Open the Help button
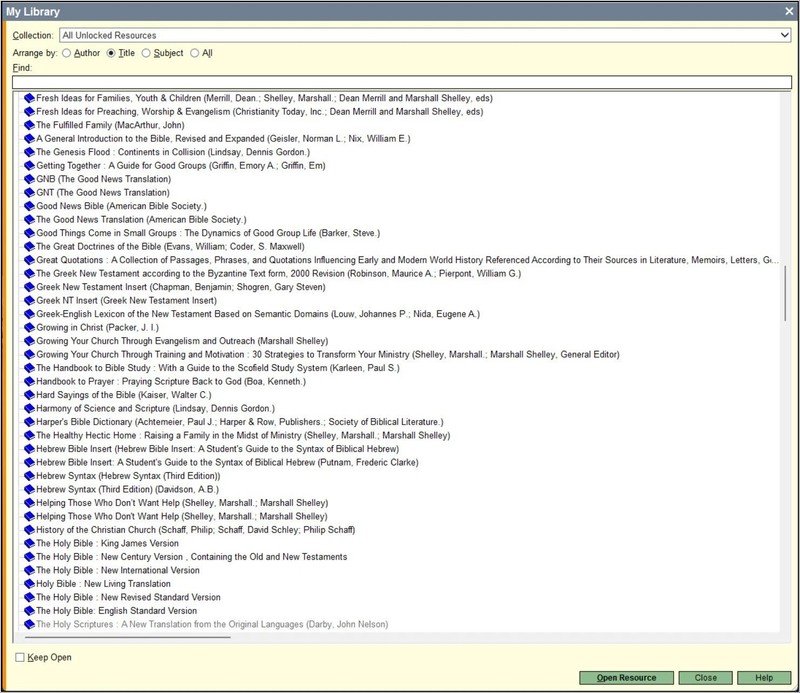 [764, 678]
